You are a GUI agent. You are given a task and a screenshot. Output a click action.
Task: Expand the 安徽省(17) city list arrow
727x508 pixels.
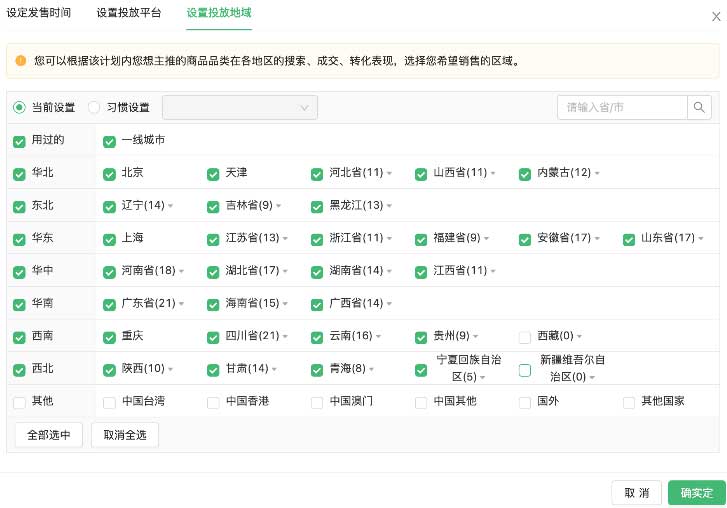pyautogui.click(x=597, y=239)
